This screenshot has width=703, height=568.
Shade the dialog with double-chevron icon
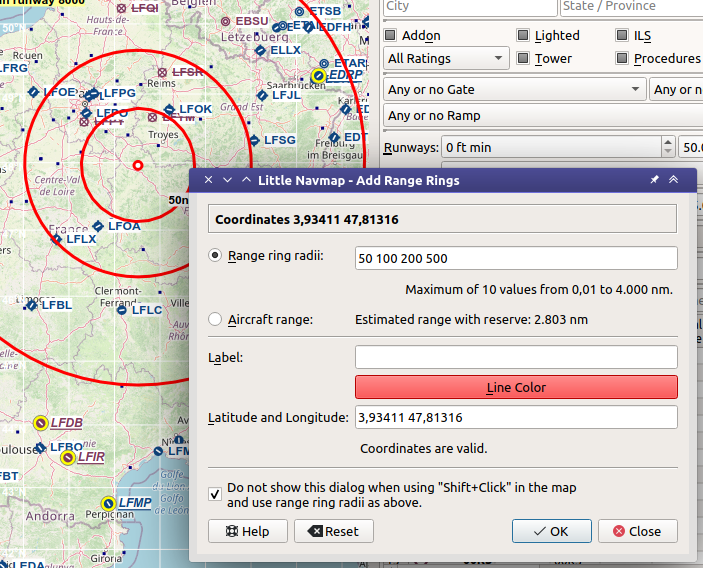pyautogui.click(x=673, y=180)
